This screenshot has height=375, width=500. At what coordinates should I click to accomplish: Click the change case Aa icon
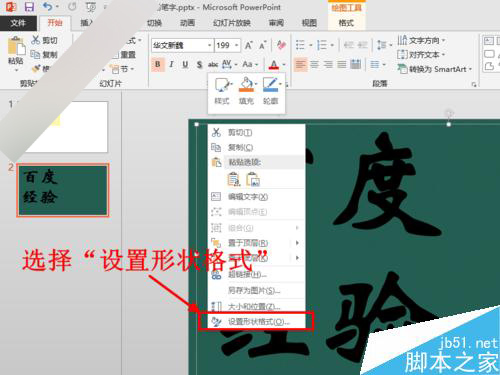tap(247, 64)
